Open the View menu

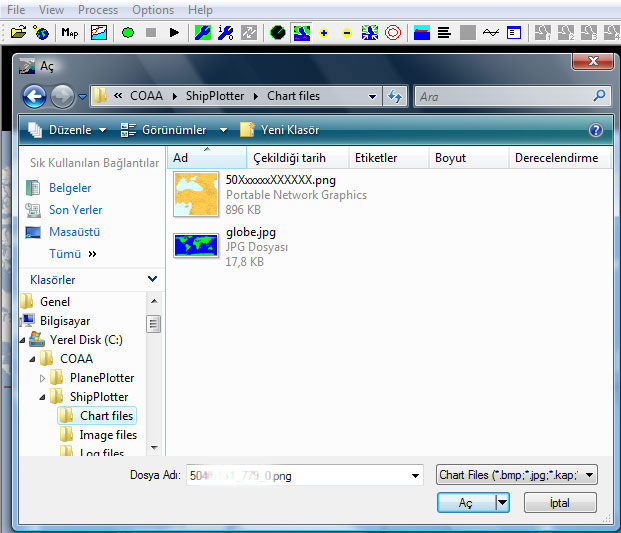coord(51,10)
